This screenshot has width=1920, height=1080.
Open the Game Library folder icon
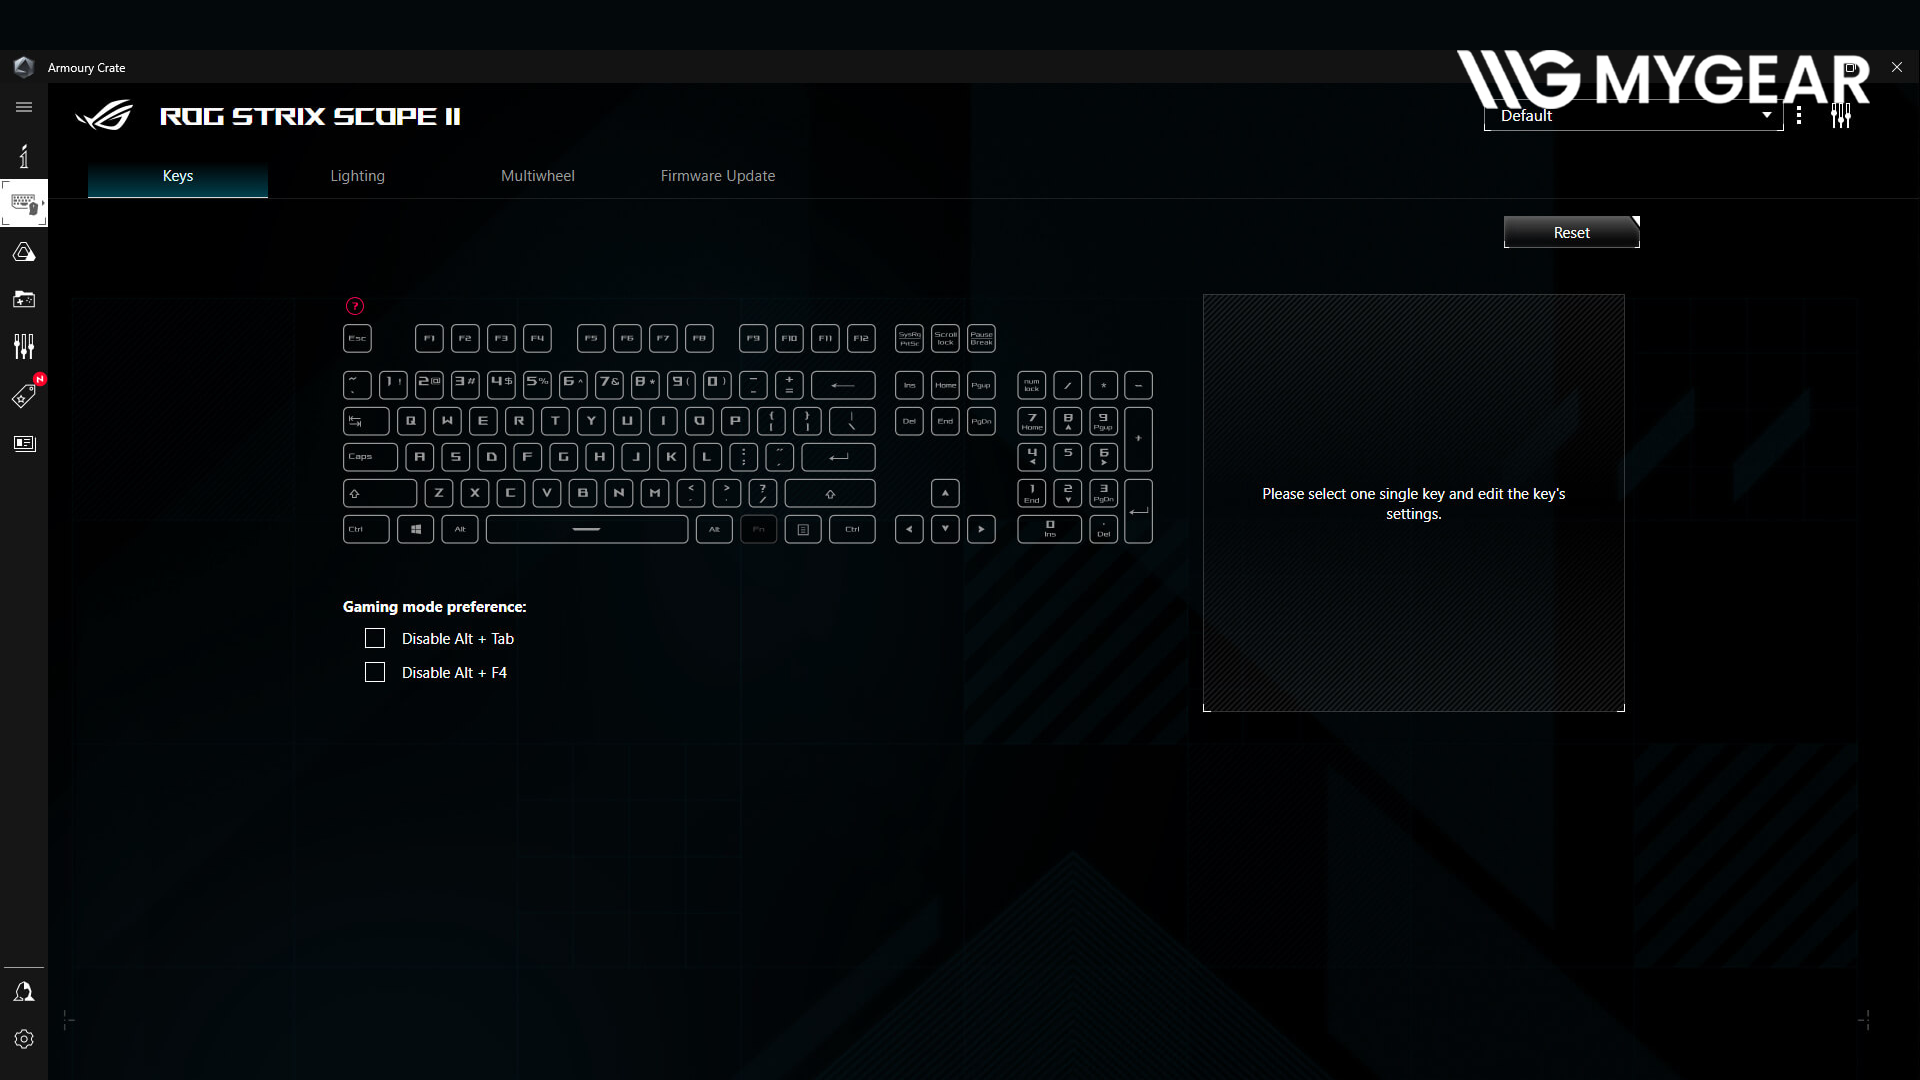[x=24, y=299]
